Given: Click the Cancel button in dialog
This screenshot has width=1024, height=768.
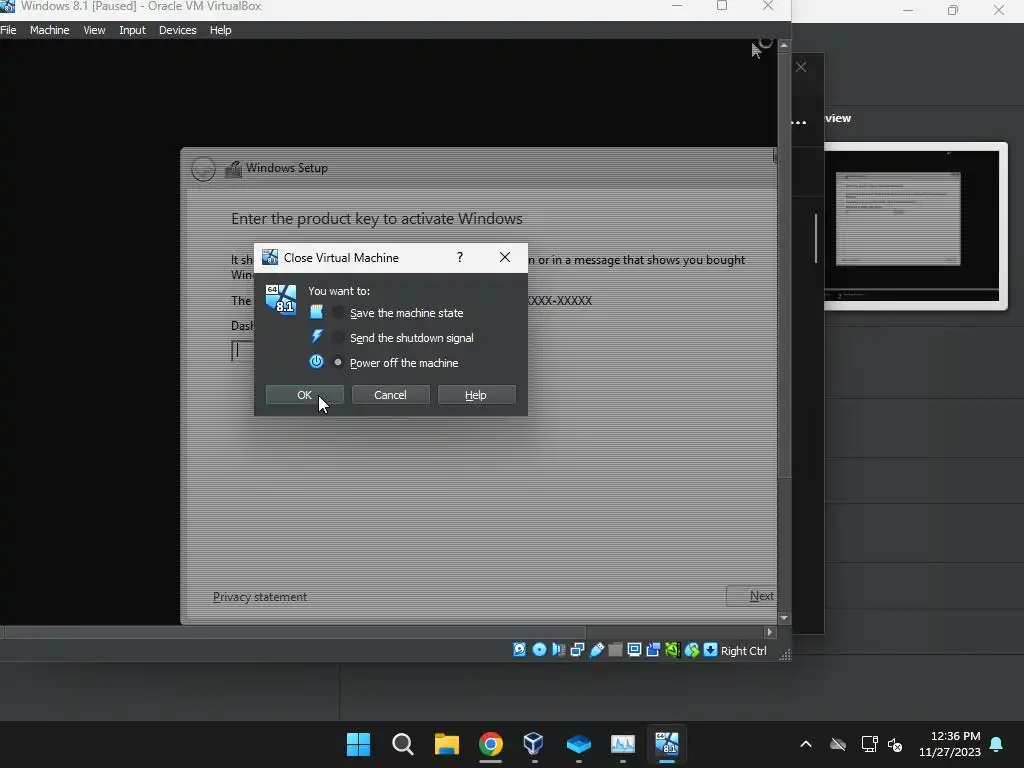Looking at the screenshot, I should click(391, 394).
